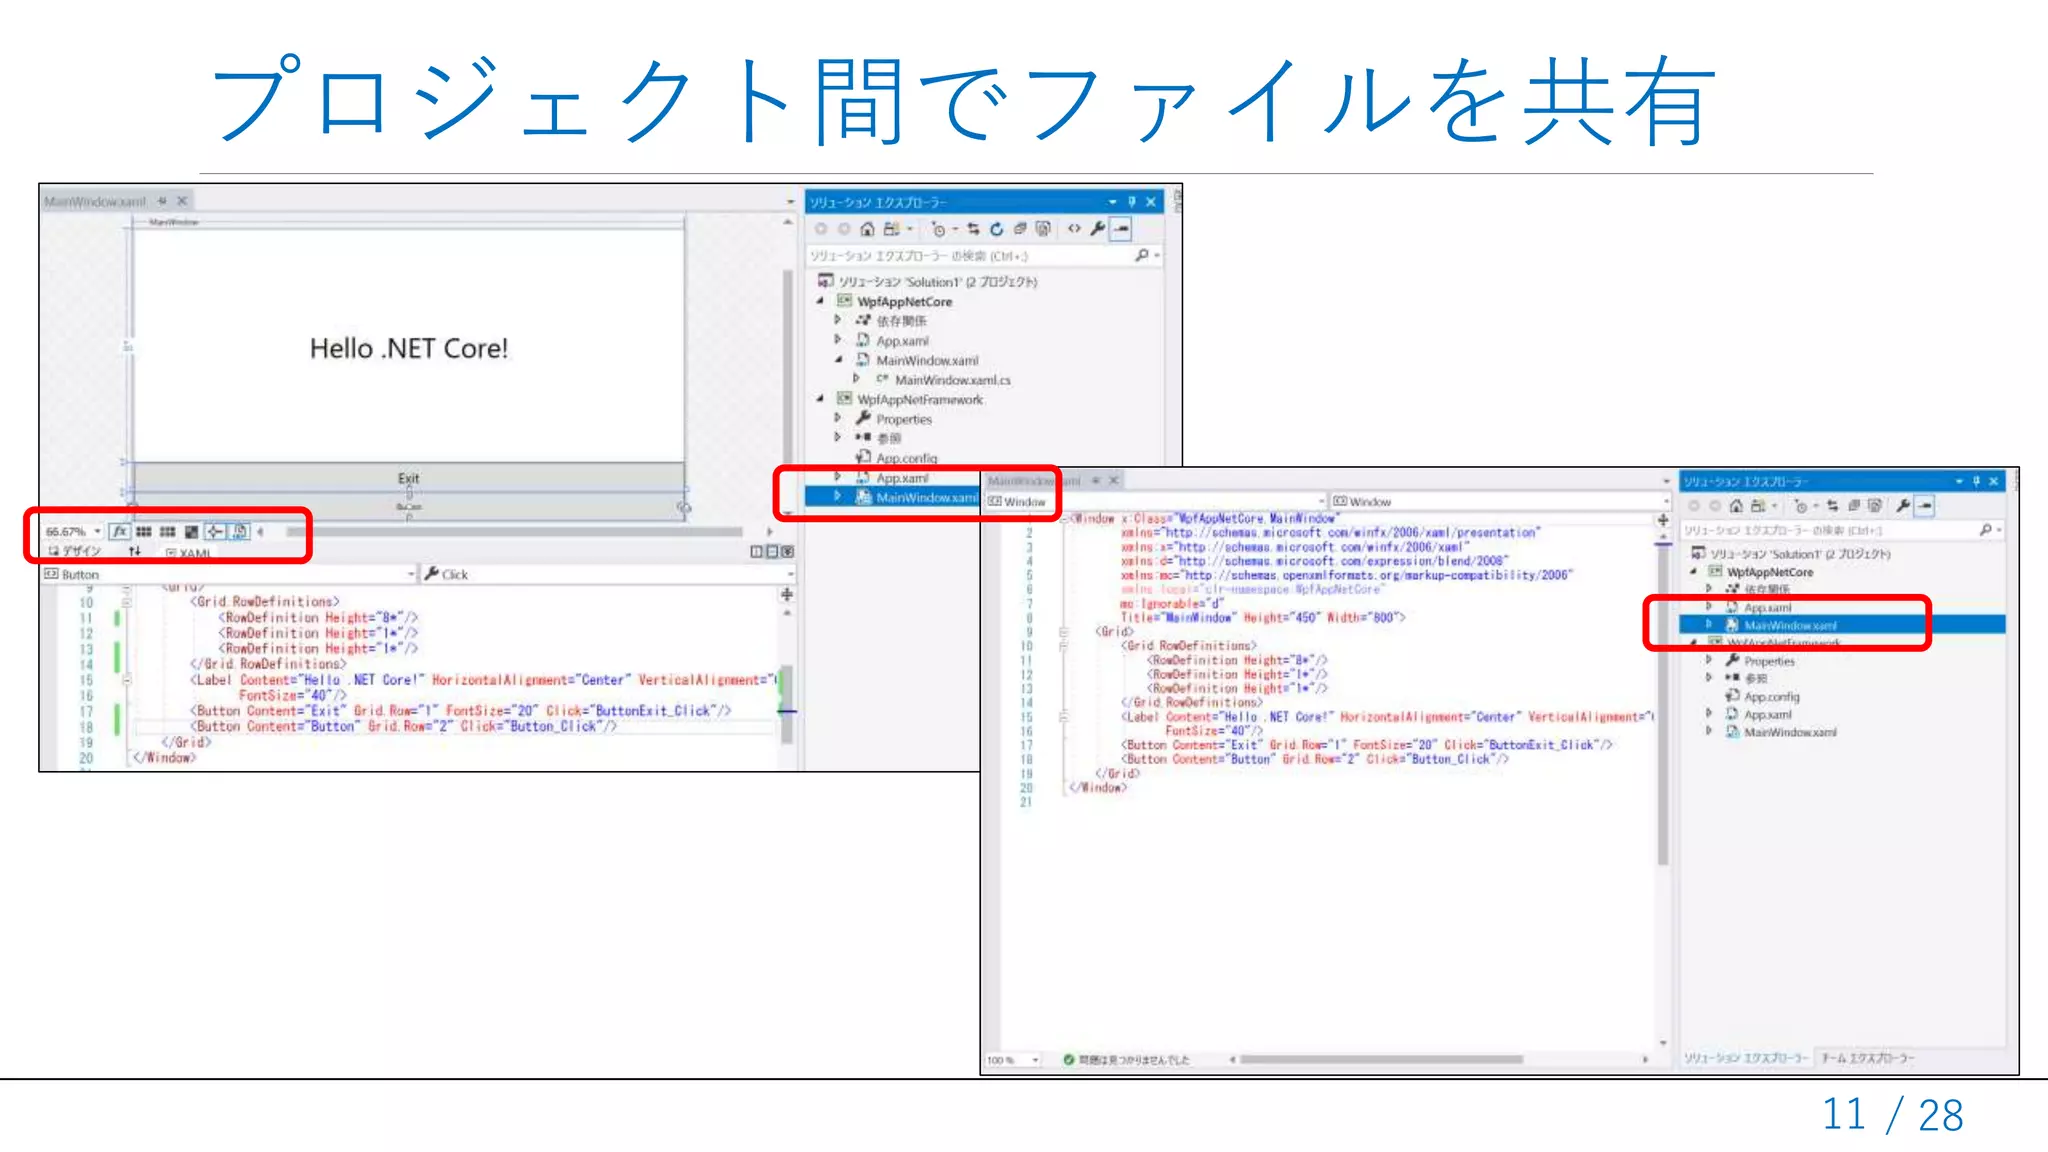The width and height of the screenshot is (2048, 1152).
Task: Click Sync with Active Document in left Solution Explorer
Action: [x=973, y=229]
